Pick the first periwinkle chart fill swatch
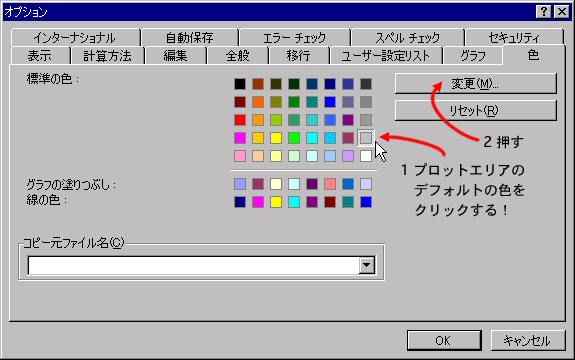Image resolution: width=575 pixels, height=360 pixels. point(240,184)
